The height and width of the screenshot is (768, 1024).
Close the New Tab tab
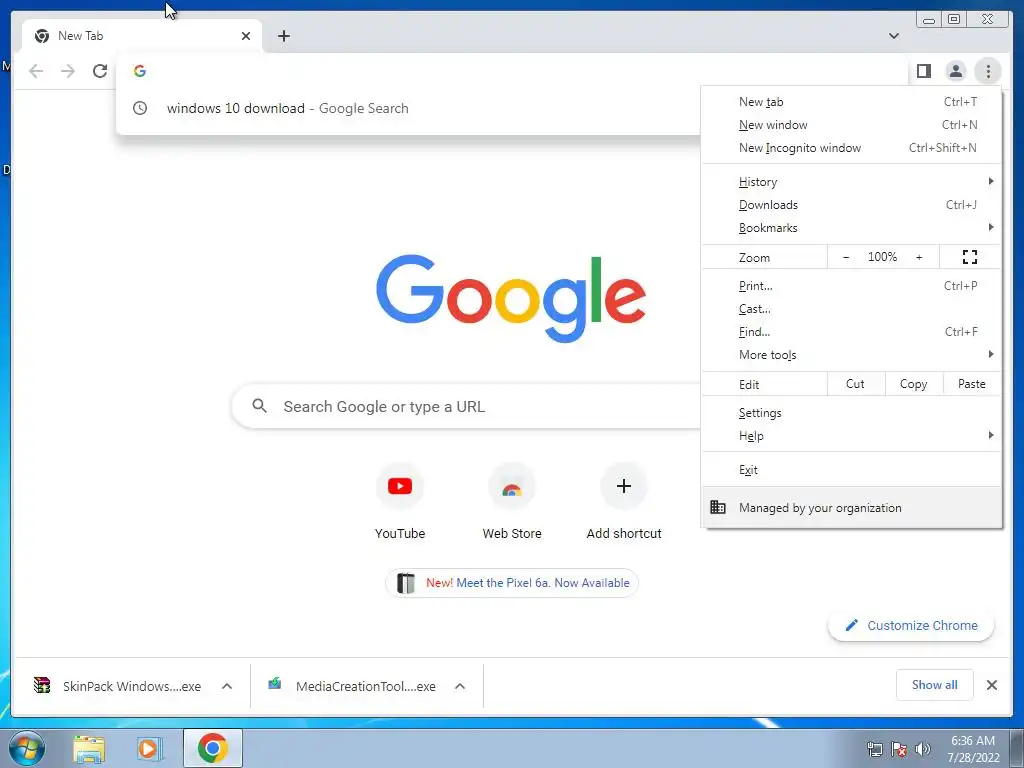pos(246,36)
